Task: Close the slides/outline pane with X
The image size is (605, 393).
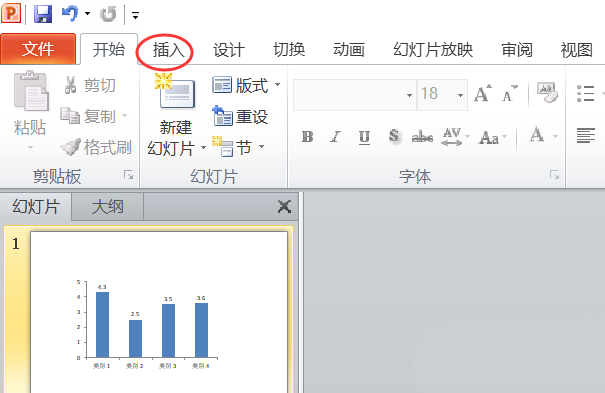Action: coord(284,207)
